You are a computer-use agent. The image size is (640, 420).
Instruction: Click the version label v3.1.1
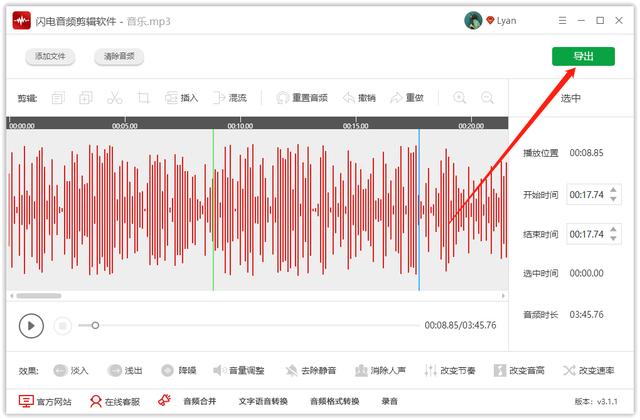(596, 402)
